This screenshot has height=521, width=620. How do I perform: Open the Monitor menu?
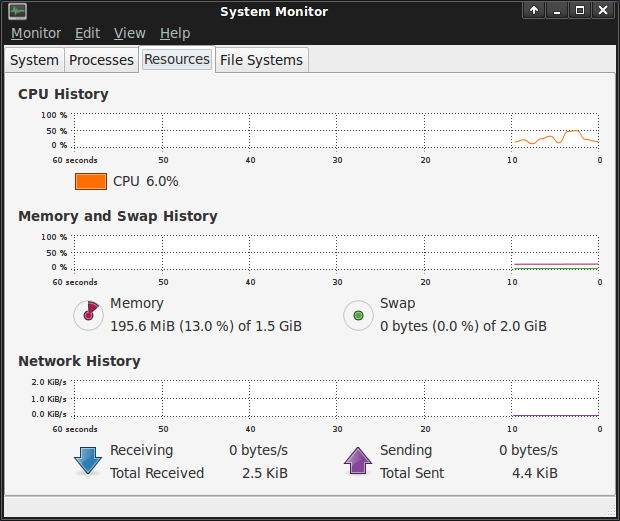[36, 33]
